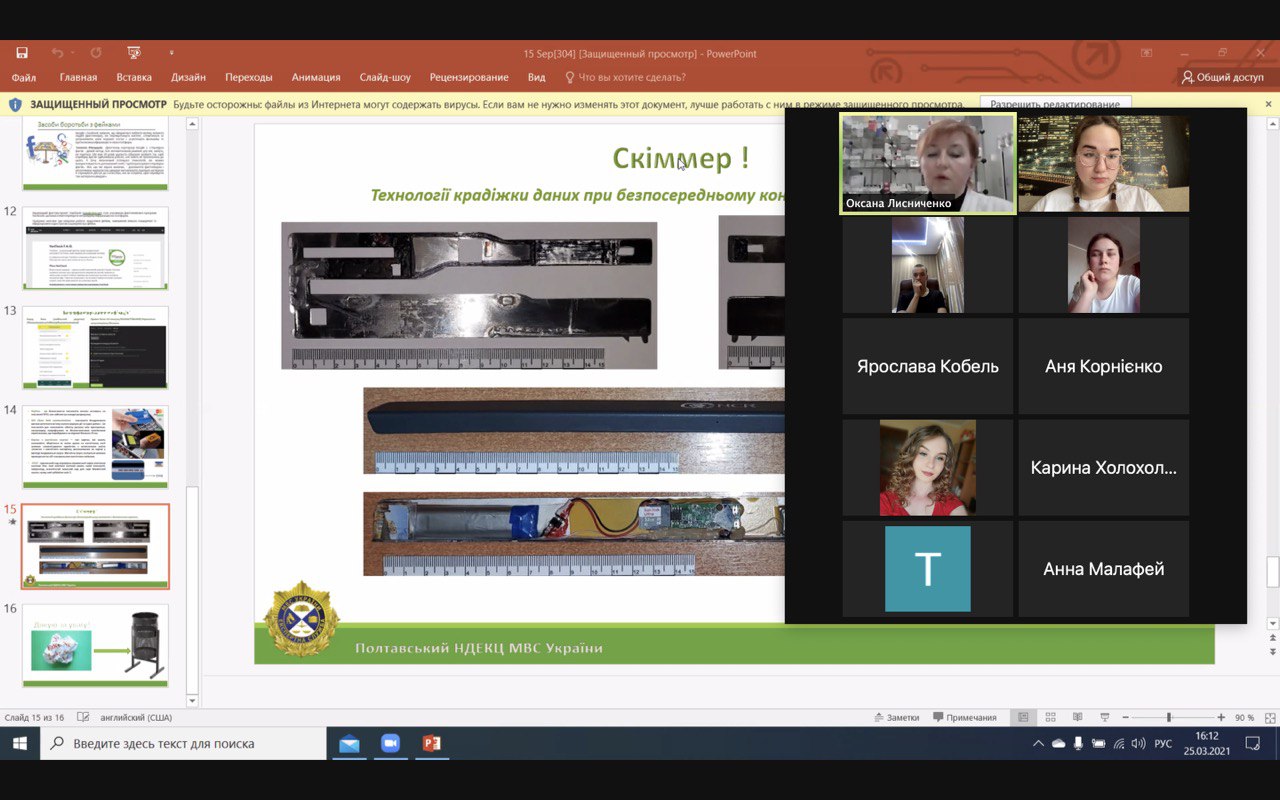Show hidden system tray icons
Screen dimensions: 1280x800
click(1038, 743)
